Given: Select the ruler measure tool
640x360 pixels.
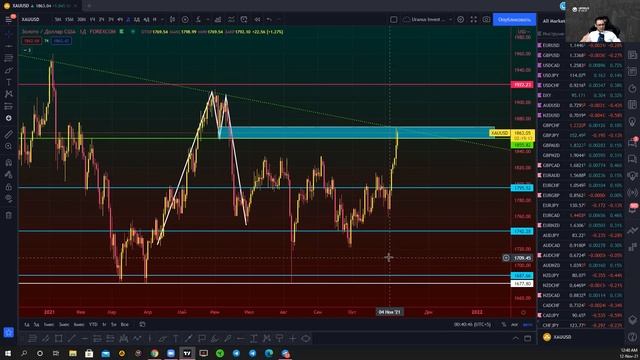Looking at the screenshot, I should tap(9, 134).
